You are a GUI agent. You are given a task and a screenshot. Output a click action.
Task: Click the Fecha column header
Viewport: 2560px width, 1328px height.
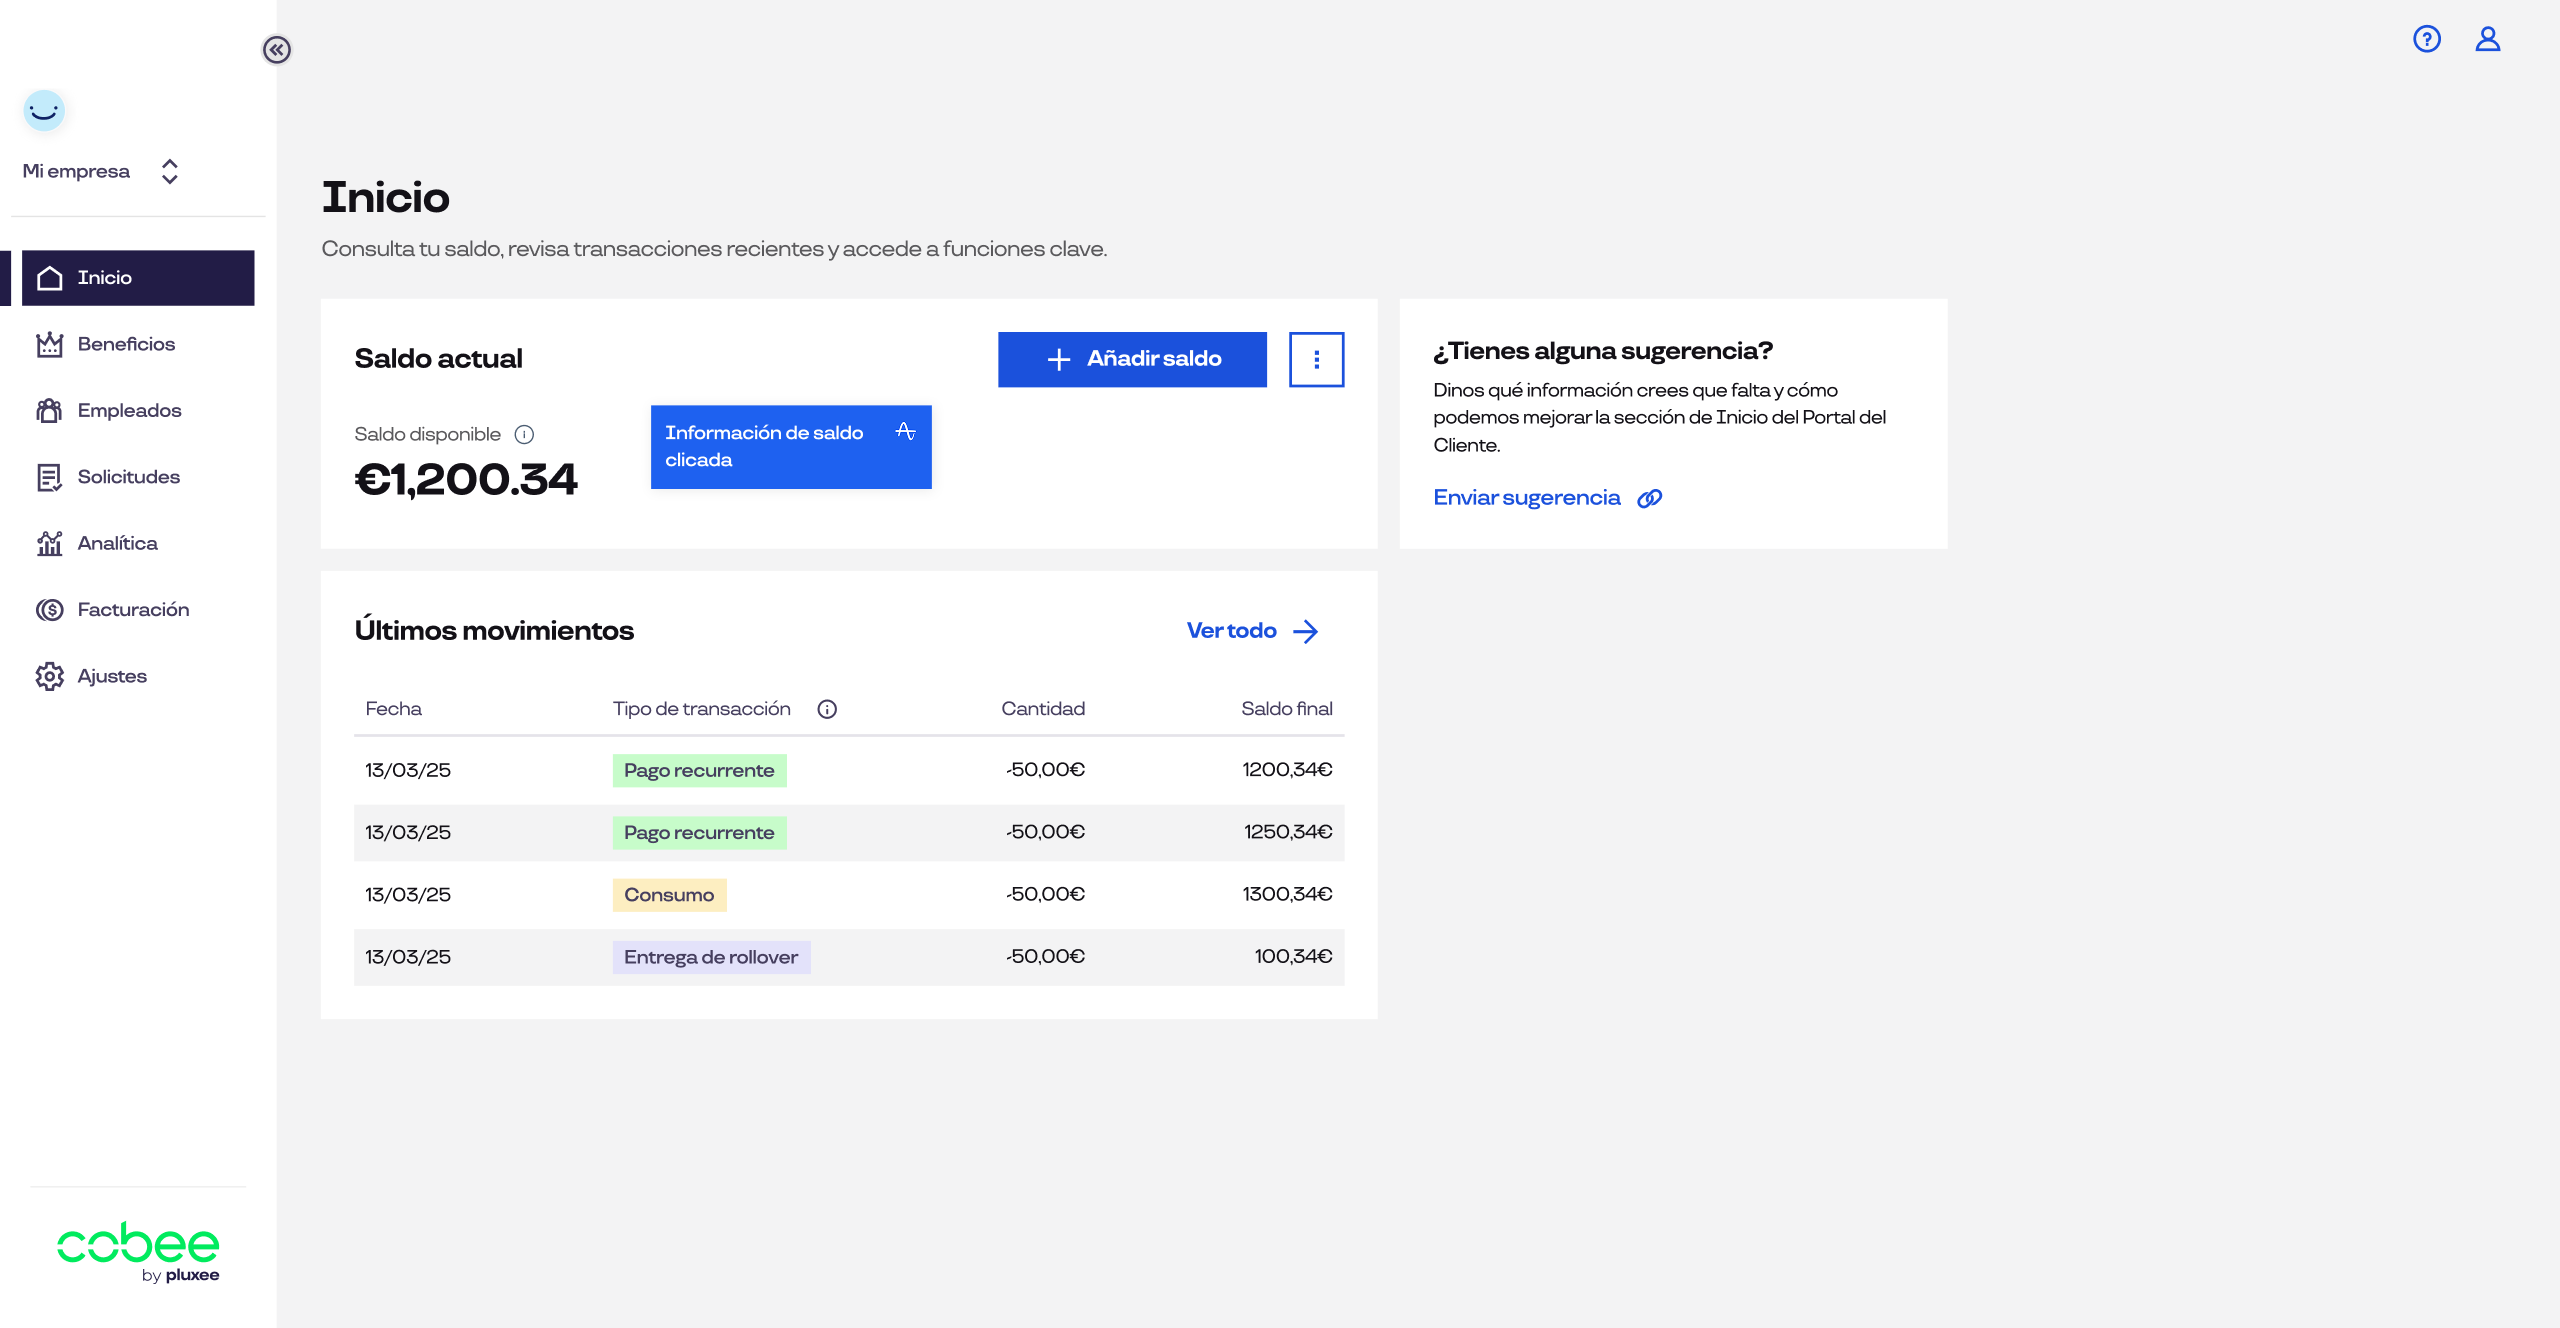click(x=393, y=709)
